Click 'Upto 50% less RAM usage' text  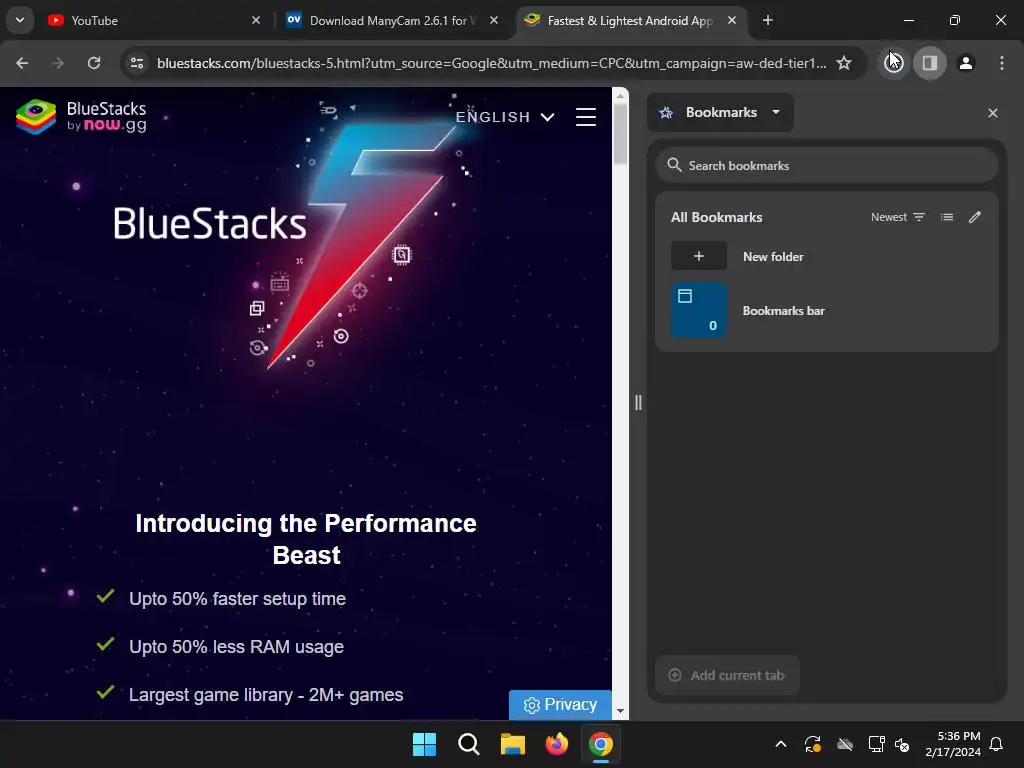pyautogui.click(x=236, y=647)
